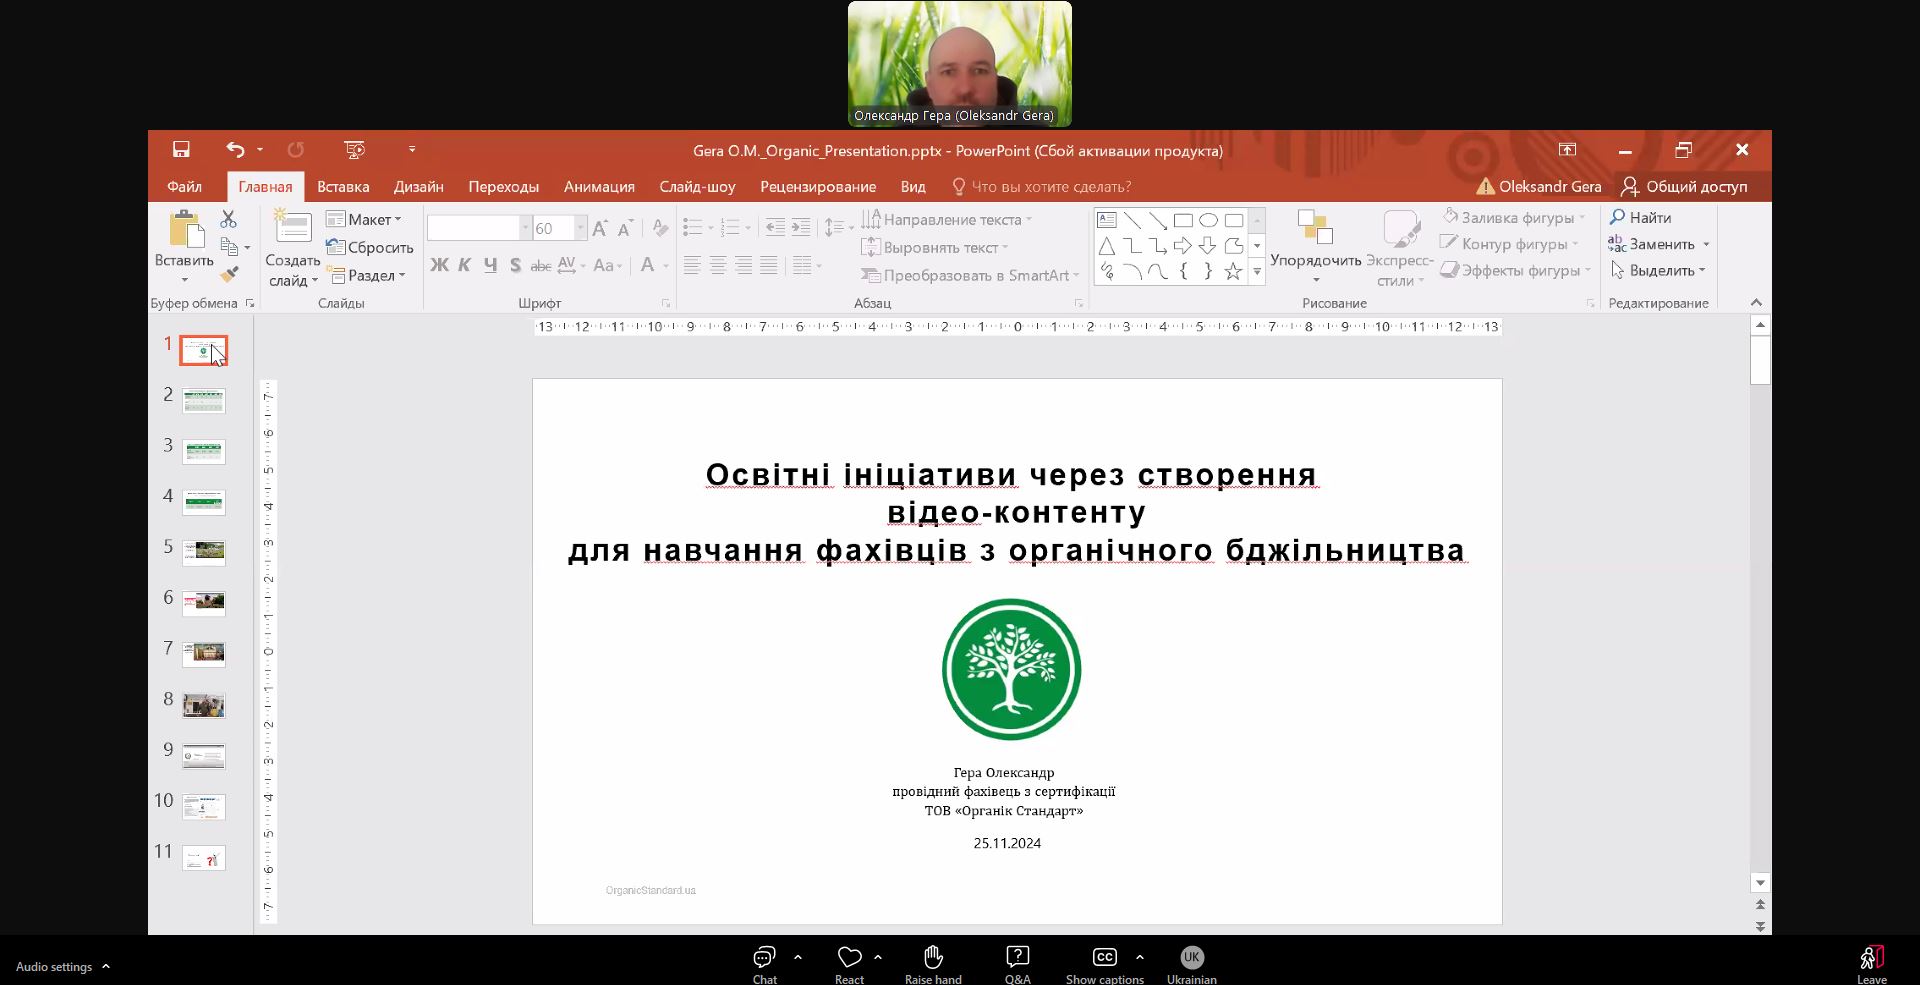Open the Q&A panel in Zoom

click(x=1017, y=965)
